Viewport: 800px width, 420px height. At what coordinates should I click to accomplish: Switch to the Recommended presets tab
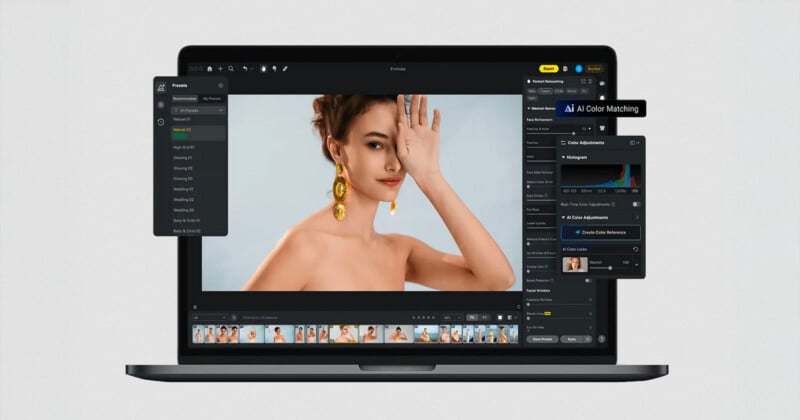click(185, 99)
